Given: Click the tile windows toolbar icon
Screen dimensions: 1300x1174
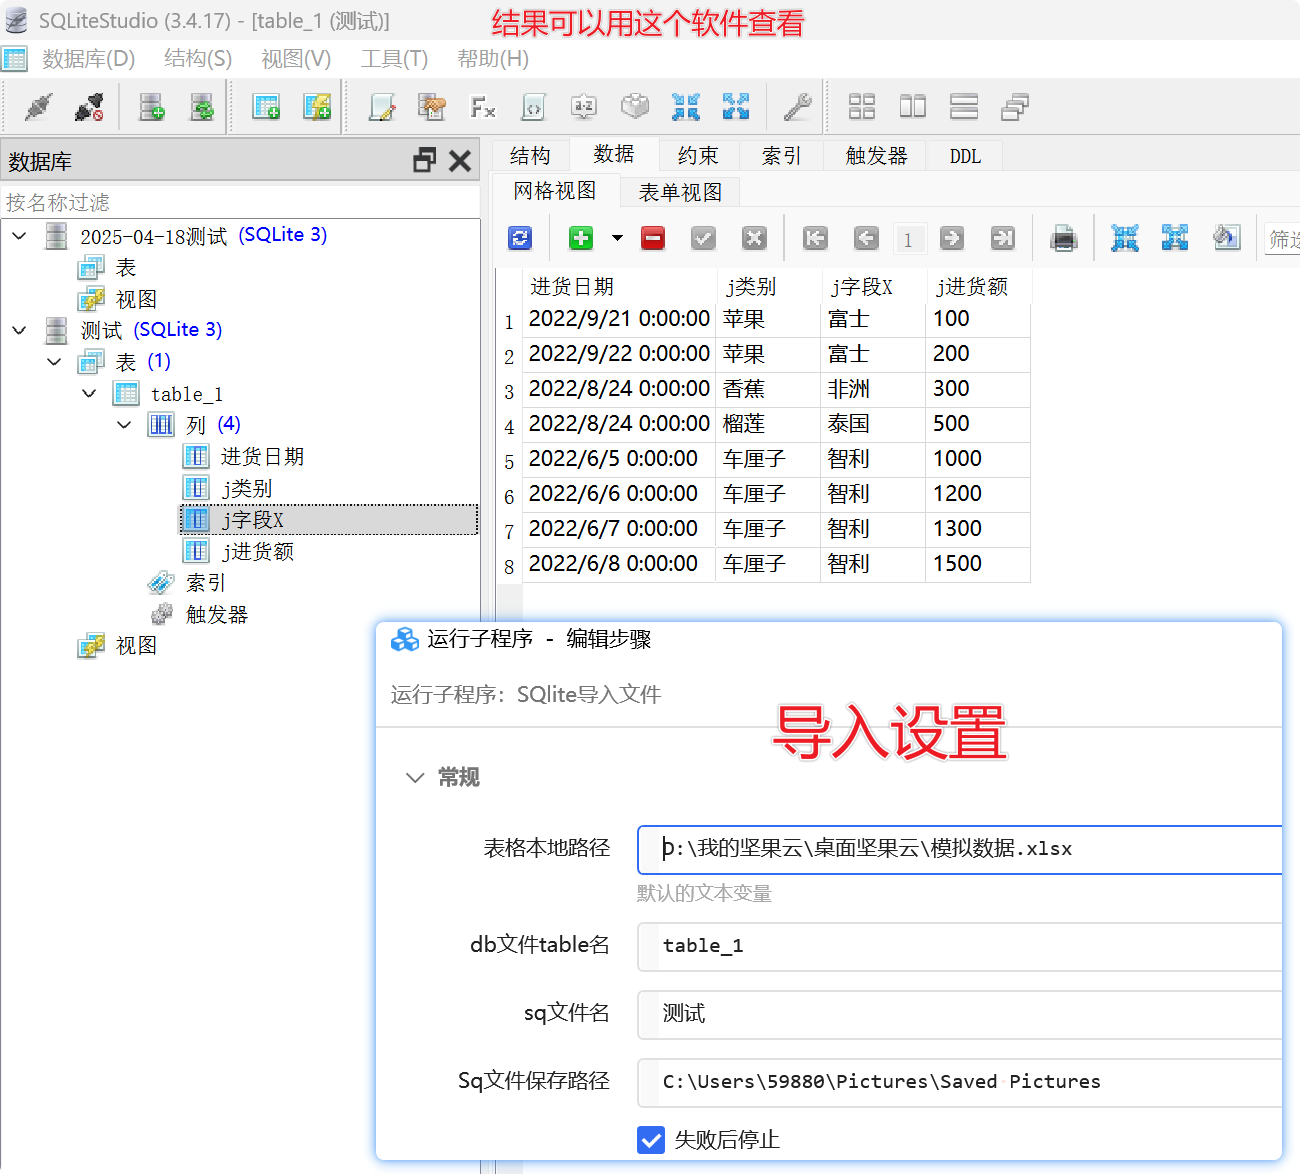Looking at the screenshot, I should coord(862,107).
